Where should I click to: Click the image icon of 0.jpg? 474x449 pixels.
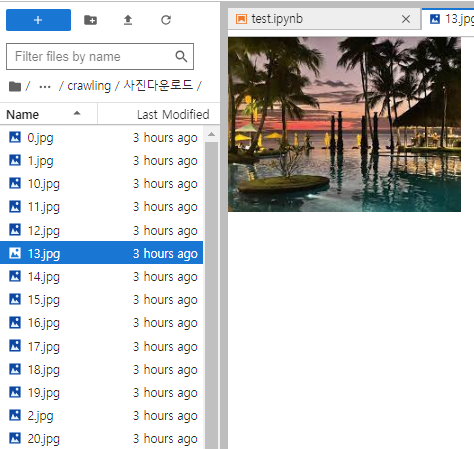(15, 137)
